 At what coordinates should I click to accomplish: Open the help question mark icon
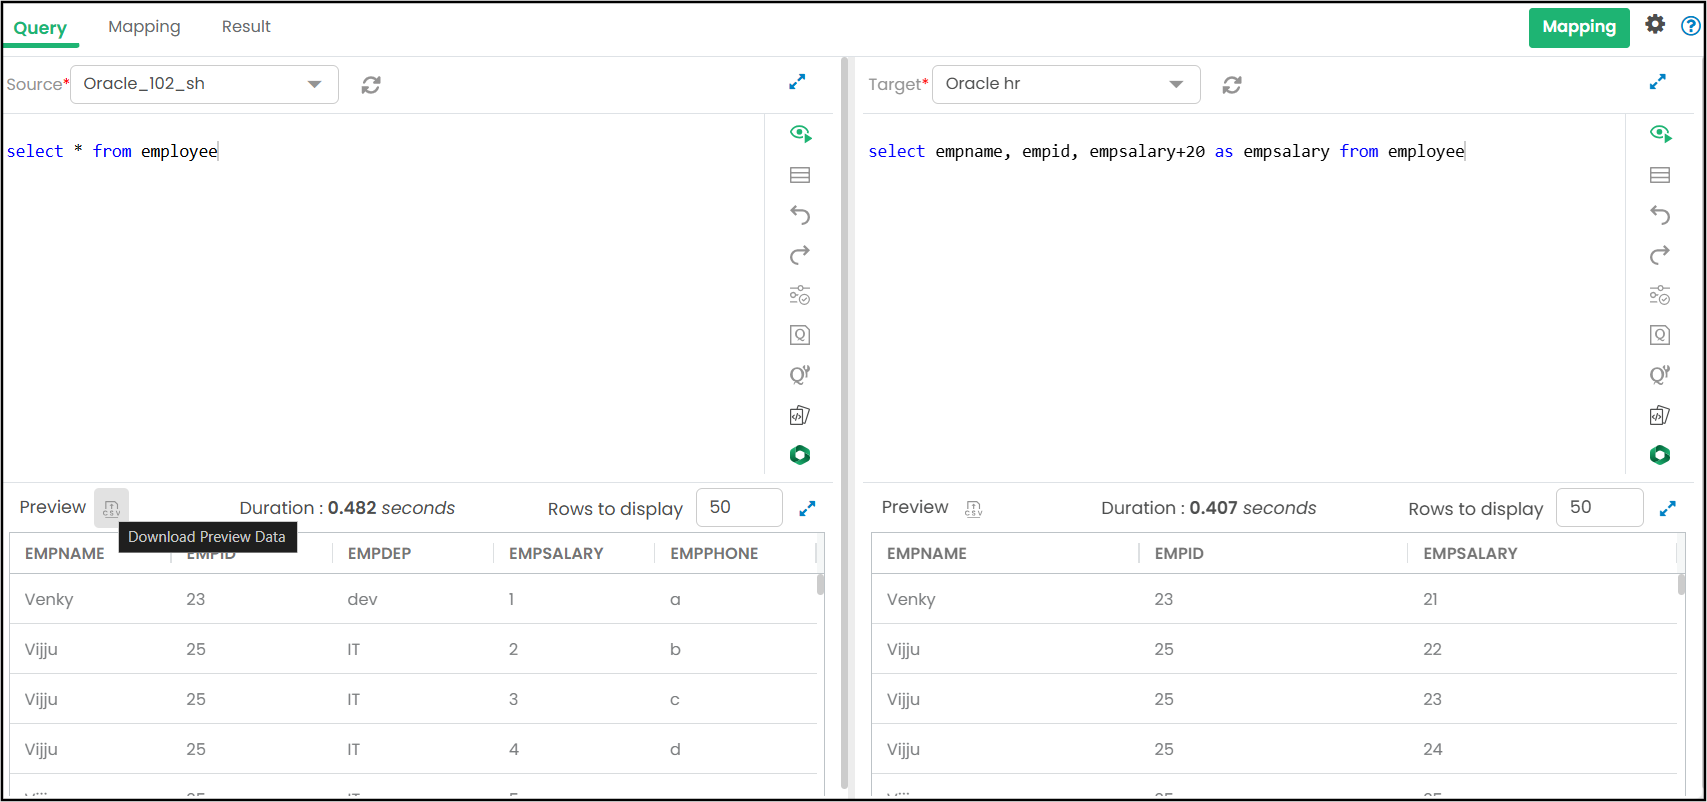1690,26
